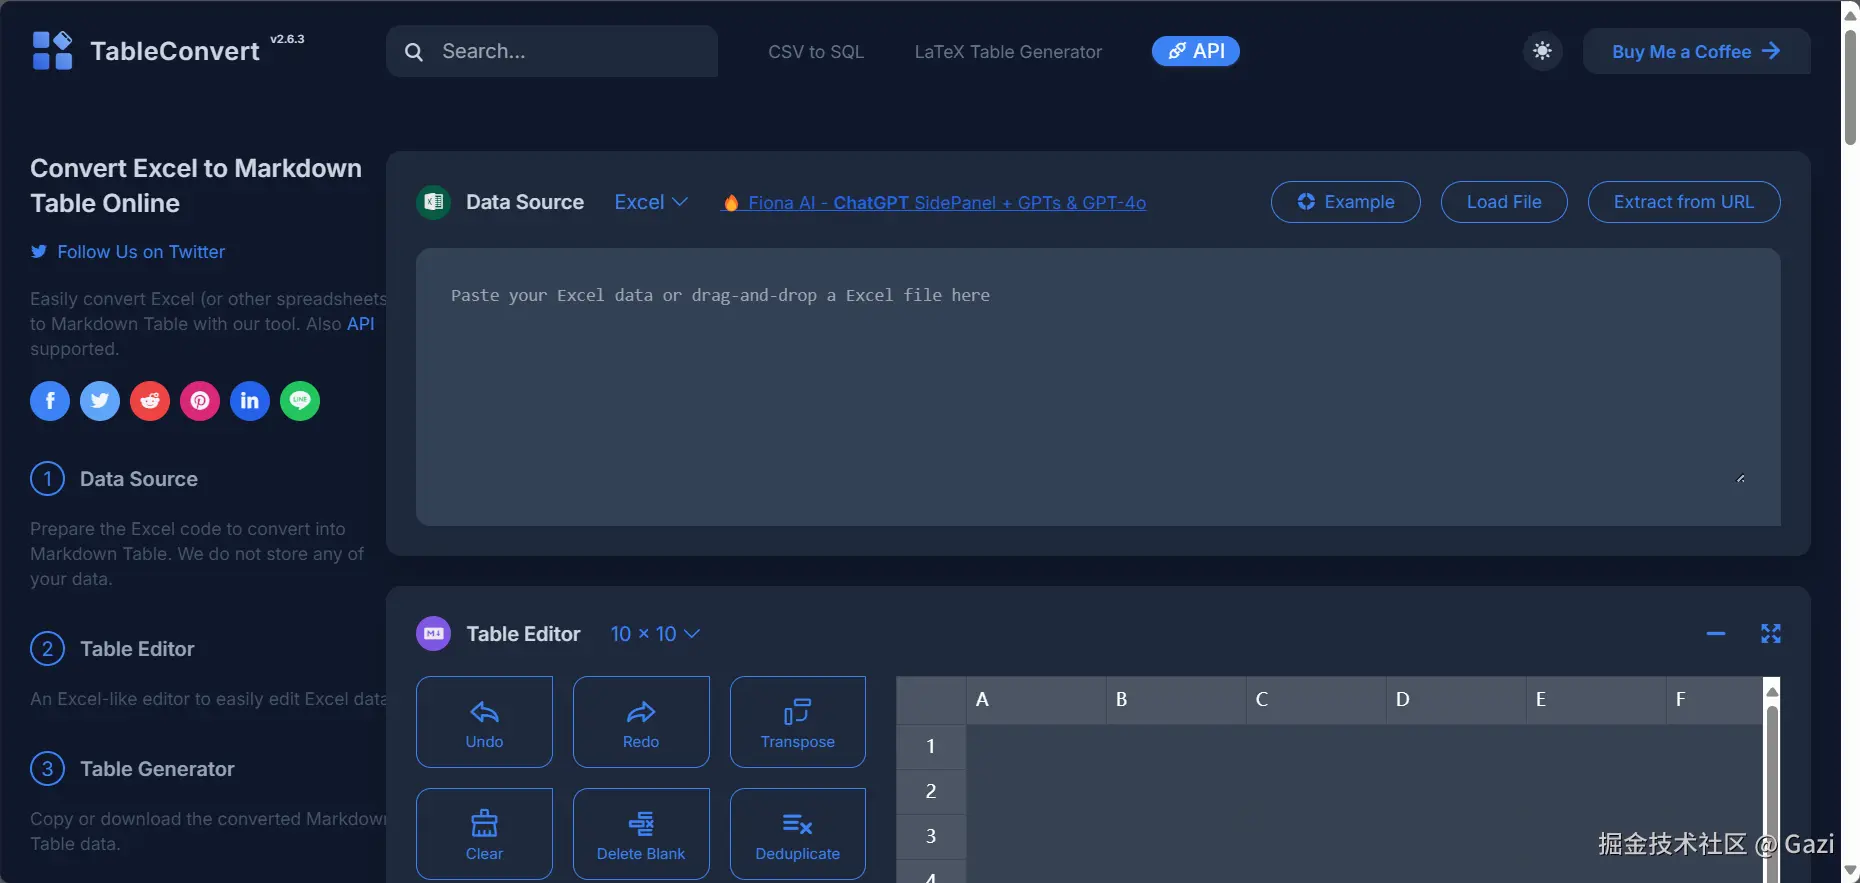Click the Example button's circle icon

point(1306,202)
